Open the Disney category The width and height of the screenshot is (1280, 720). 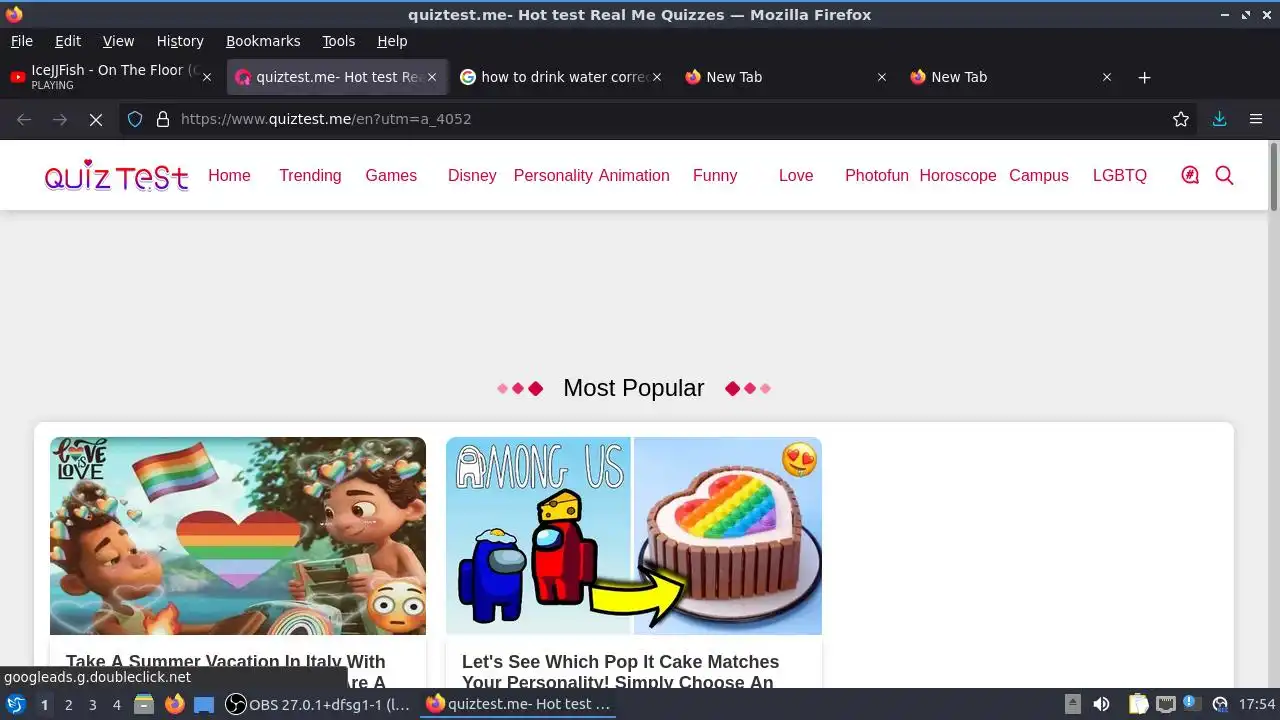[472, 175]
